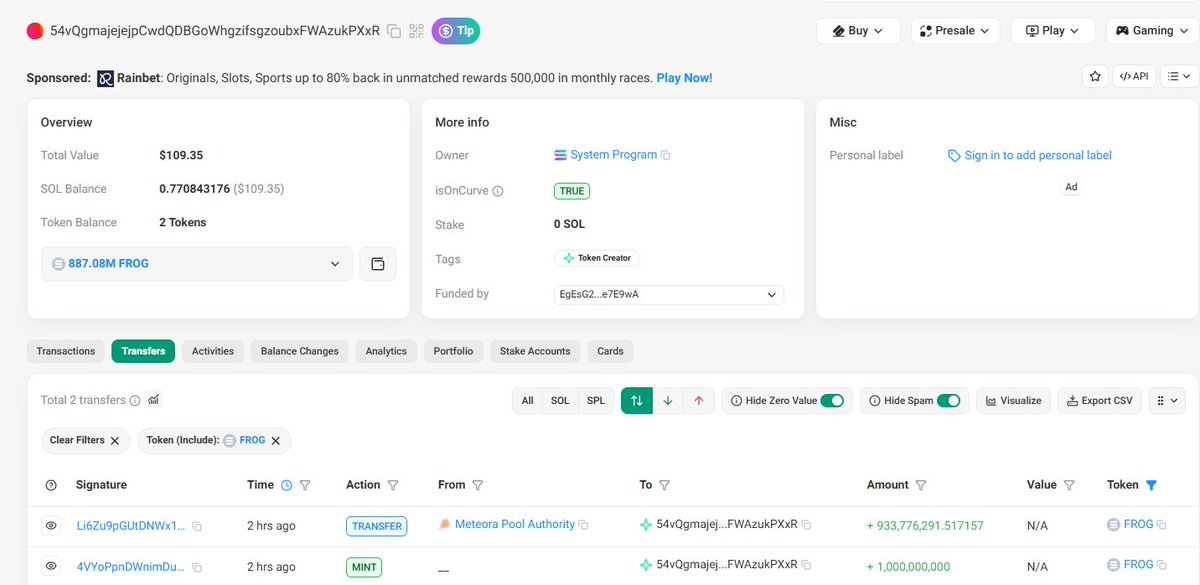Viewport: 1200px width, 585px height.
Task: Open the System Program owner link
Action: pos(613,155)
